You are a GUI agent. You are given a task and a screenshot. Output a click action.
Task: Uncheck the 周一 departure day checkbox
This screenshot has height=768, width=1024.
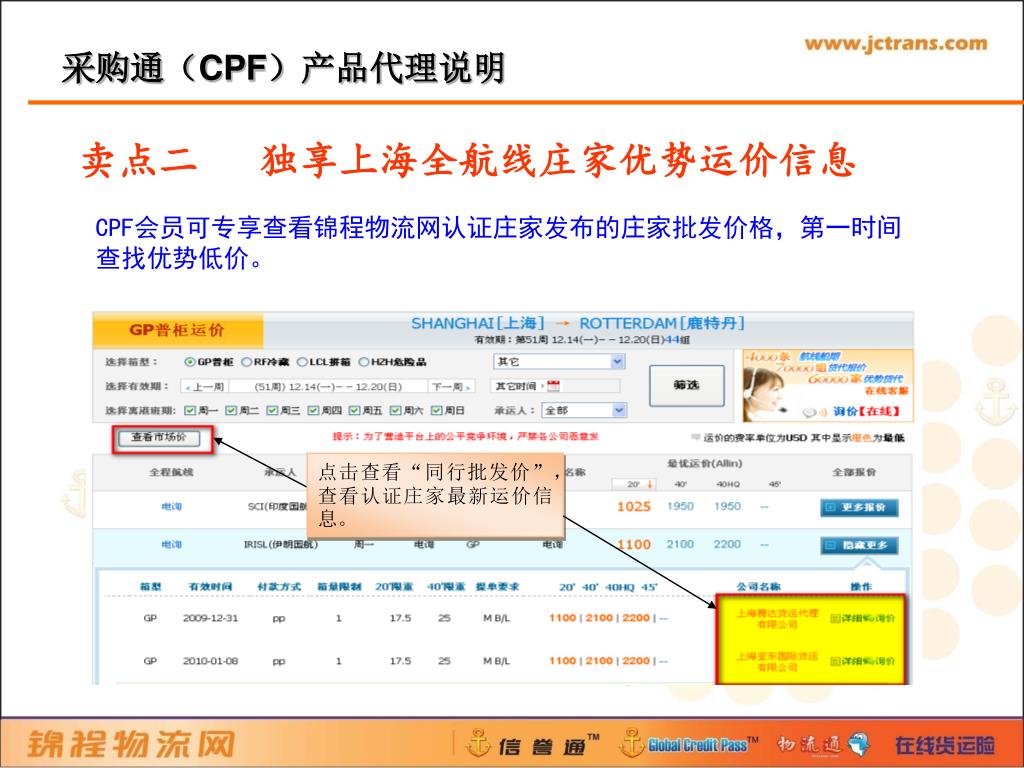click(190, 410)
